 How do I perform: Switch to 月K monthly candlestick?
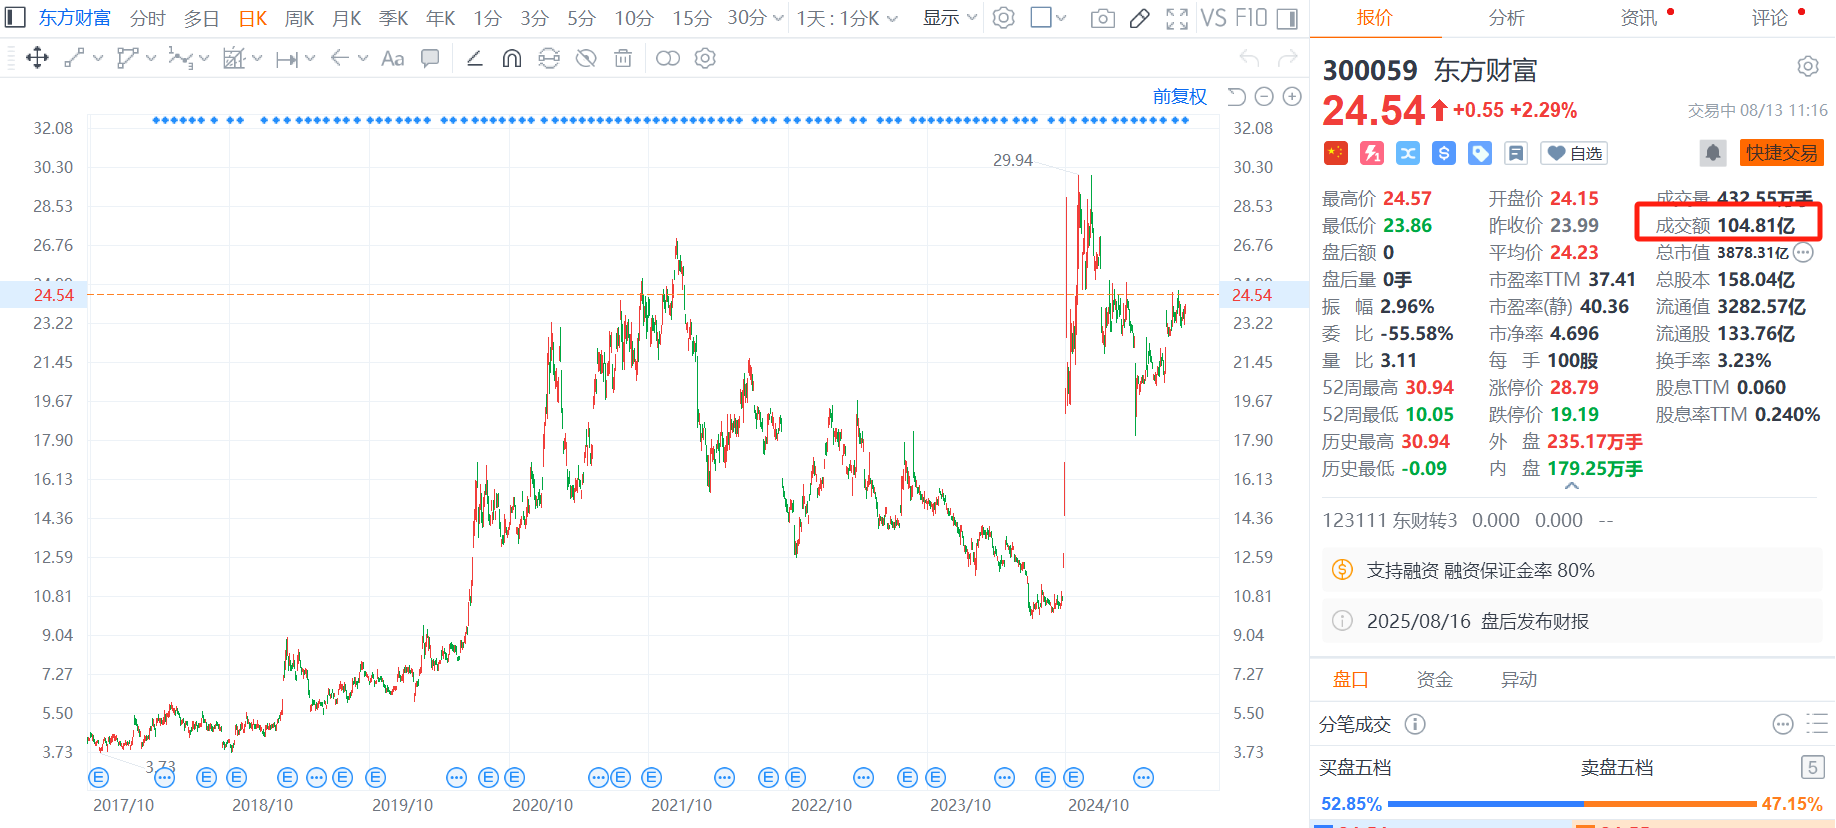[x=347, y=18]
